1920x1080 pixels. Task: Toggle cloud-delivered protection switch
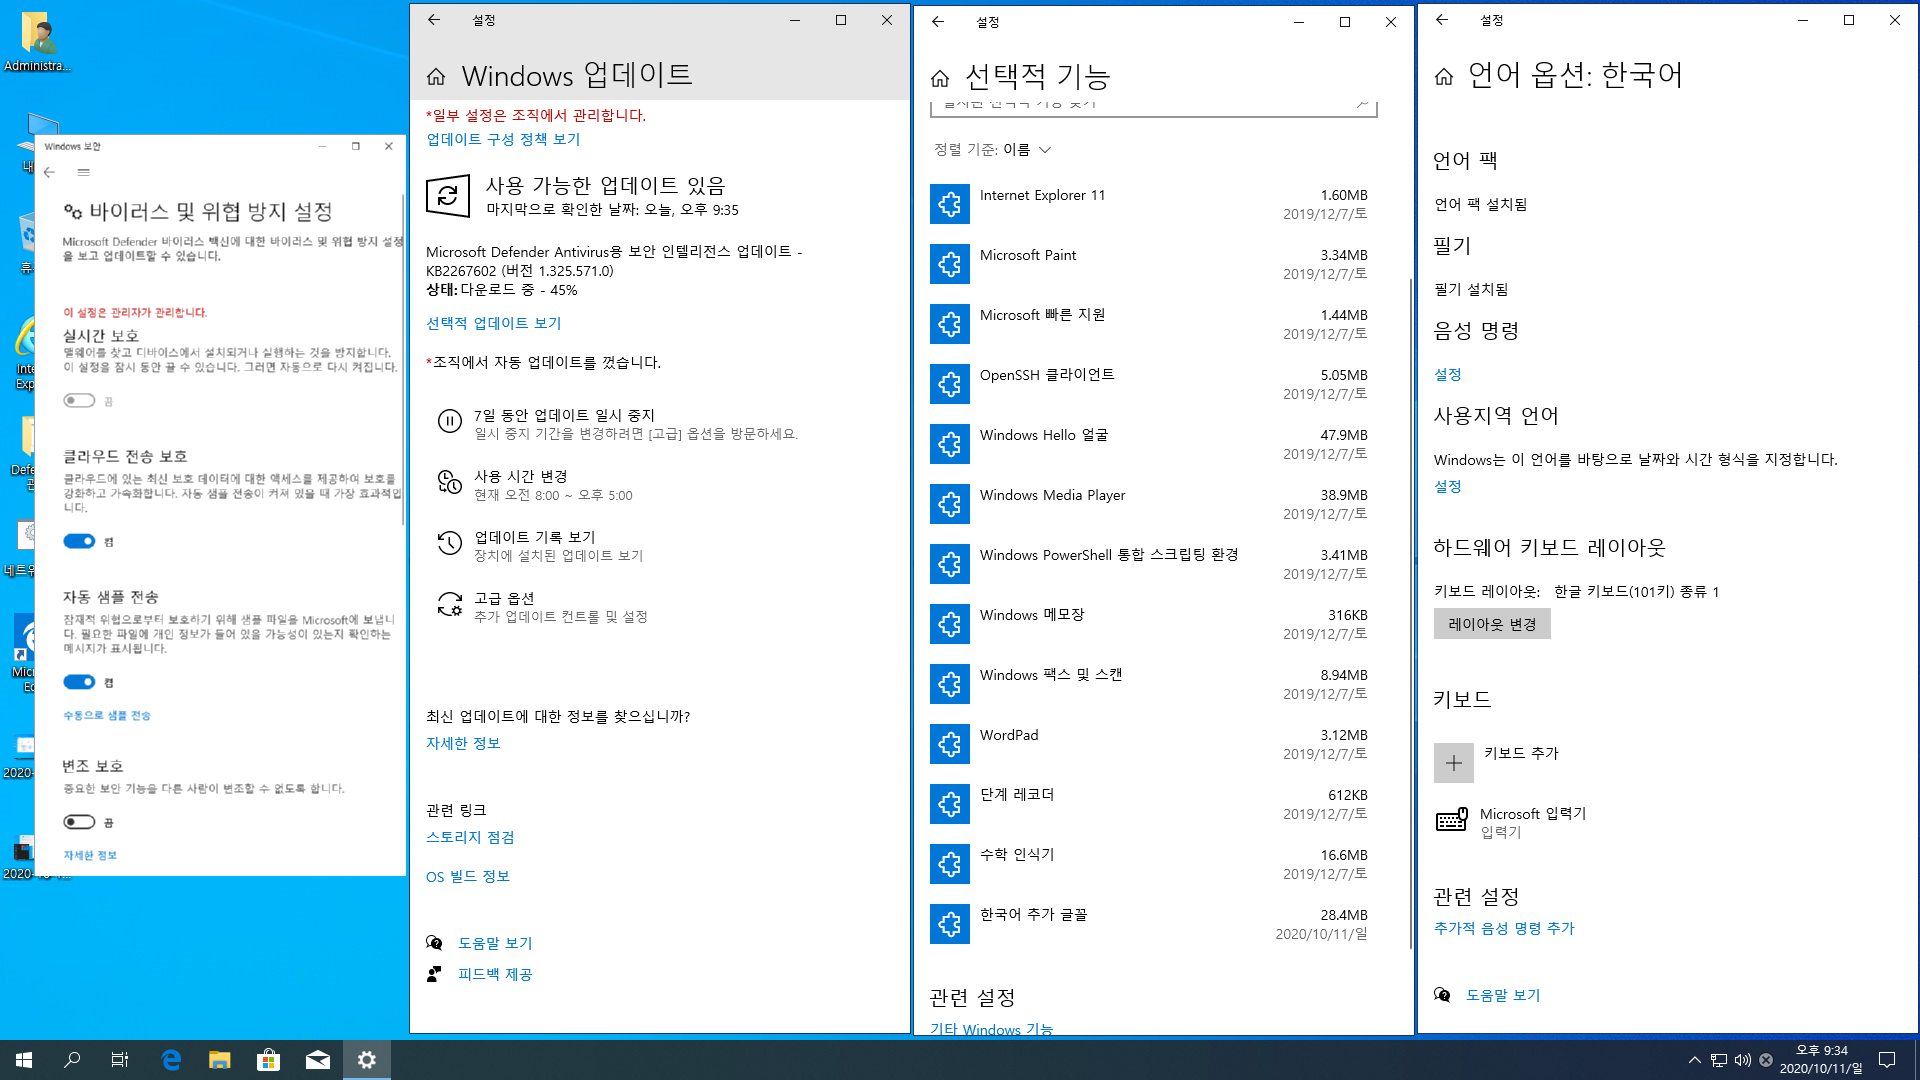(x=79, y=541)
